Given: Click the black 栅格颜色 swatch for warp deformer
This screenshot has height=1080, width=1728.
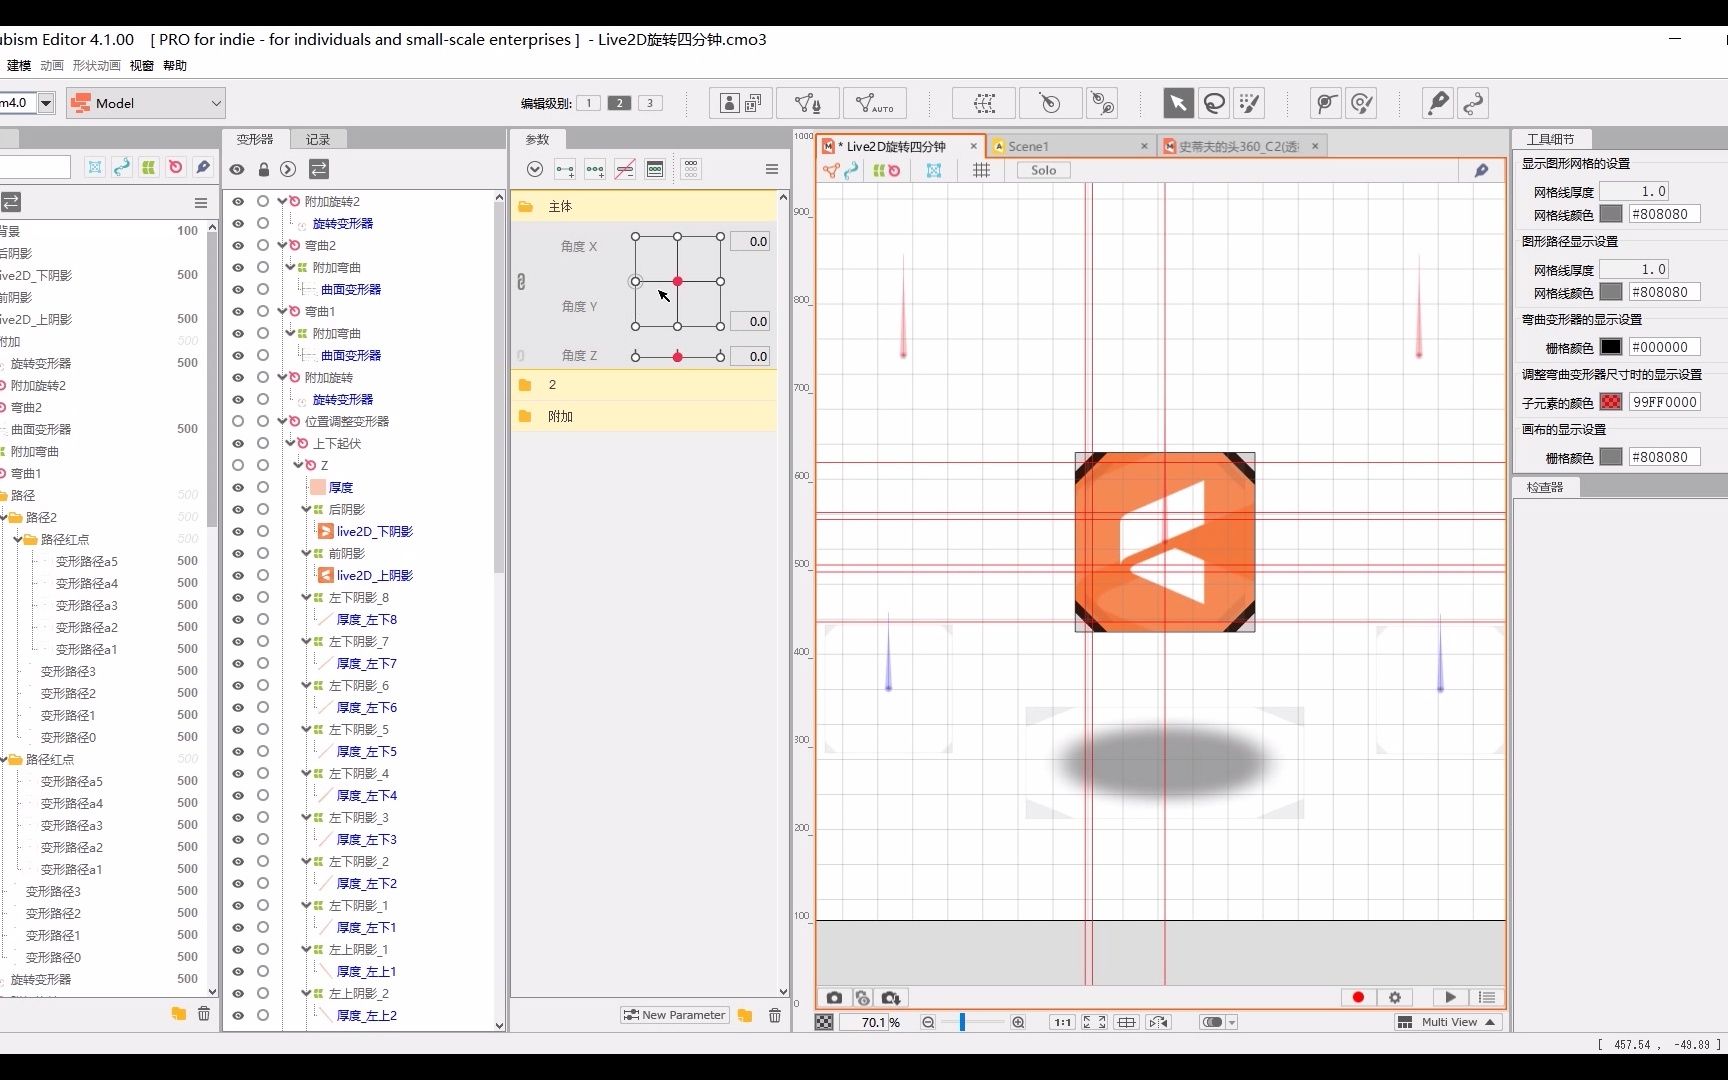Looking at the screenshot, I should (1611, 347).
